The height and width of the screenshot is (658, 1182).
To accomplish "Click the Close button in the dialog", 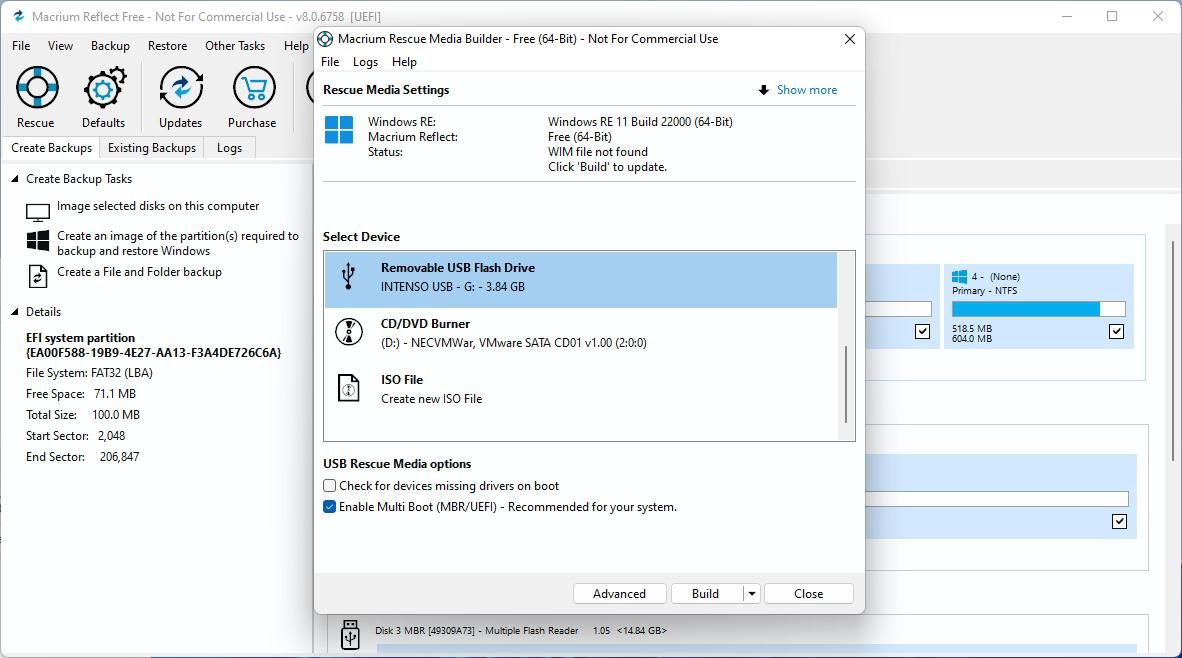I will click(x=809, y=594).
